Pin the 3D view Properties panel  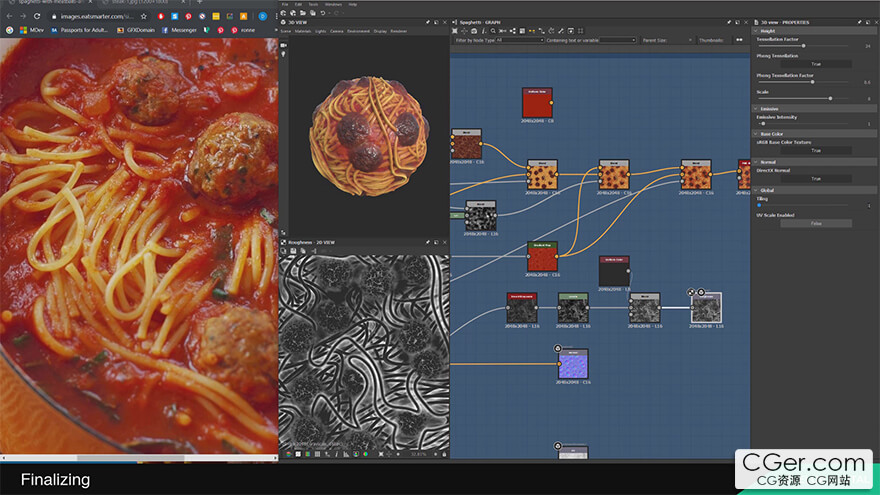click(860, 20)
